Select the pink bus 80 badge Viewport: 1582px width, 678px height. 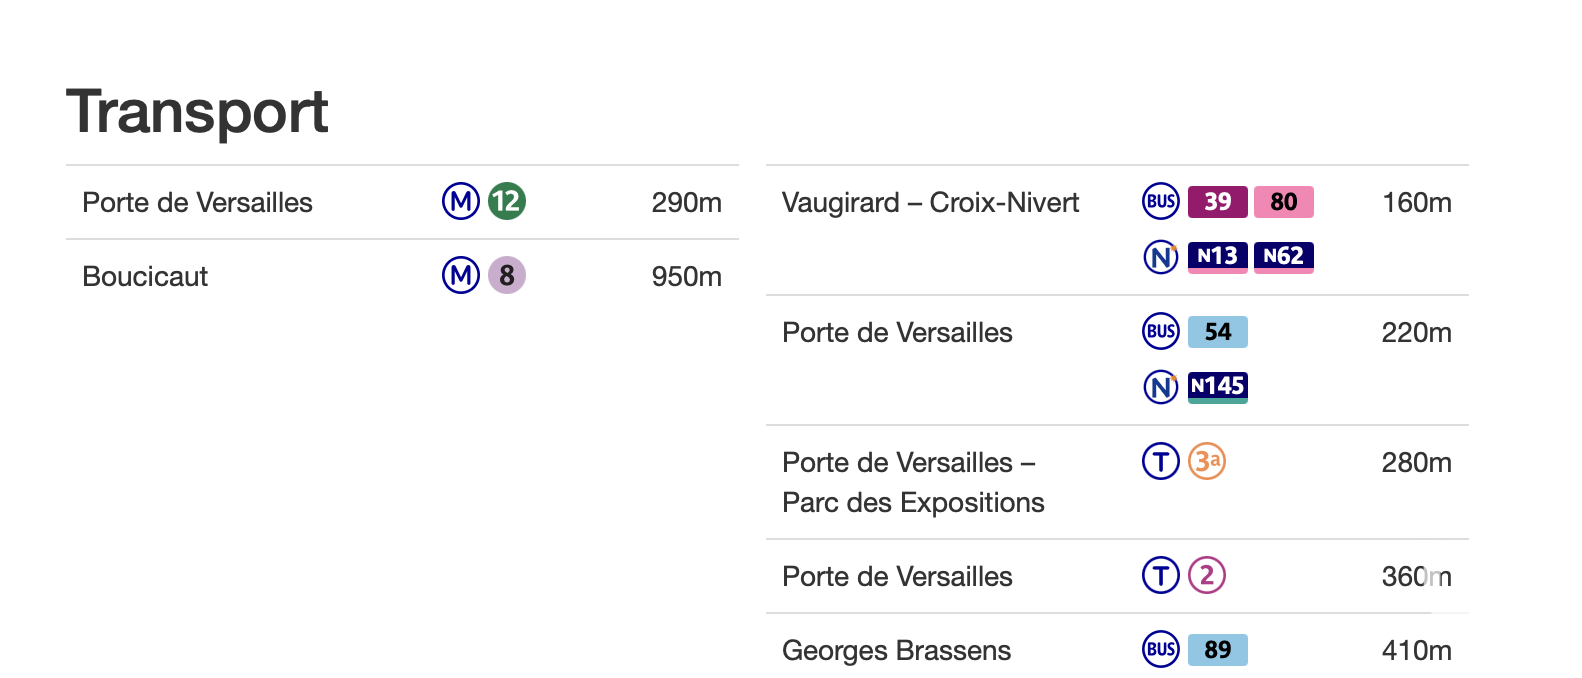click(x=1283, y=202)
